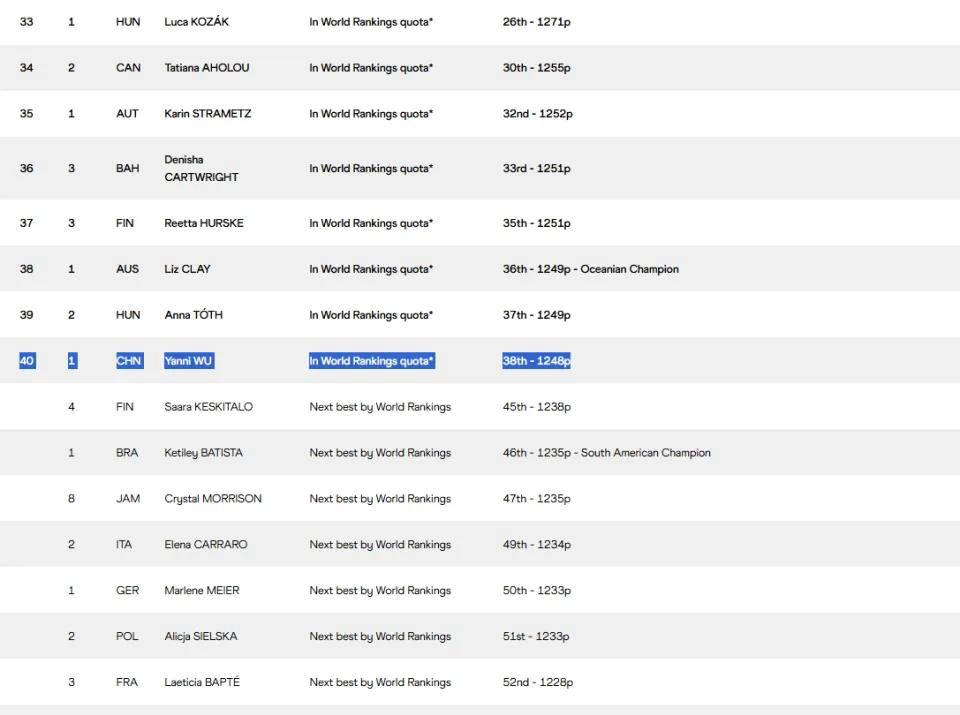Select Marlene MEIER name text

click(x=202, y=591)
